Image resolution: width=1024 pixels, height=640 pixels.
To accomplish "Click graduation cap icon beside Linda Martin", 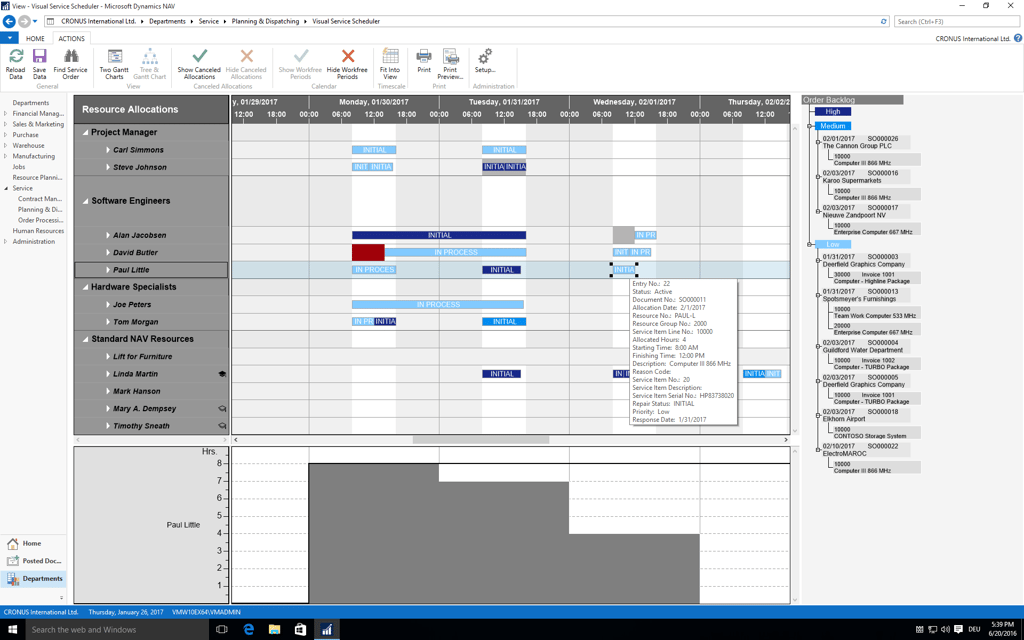I will (222, 374).
